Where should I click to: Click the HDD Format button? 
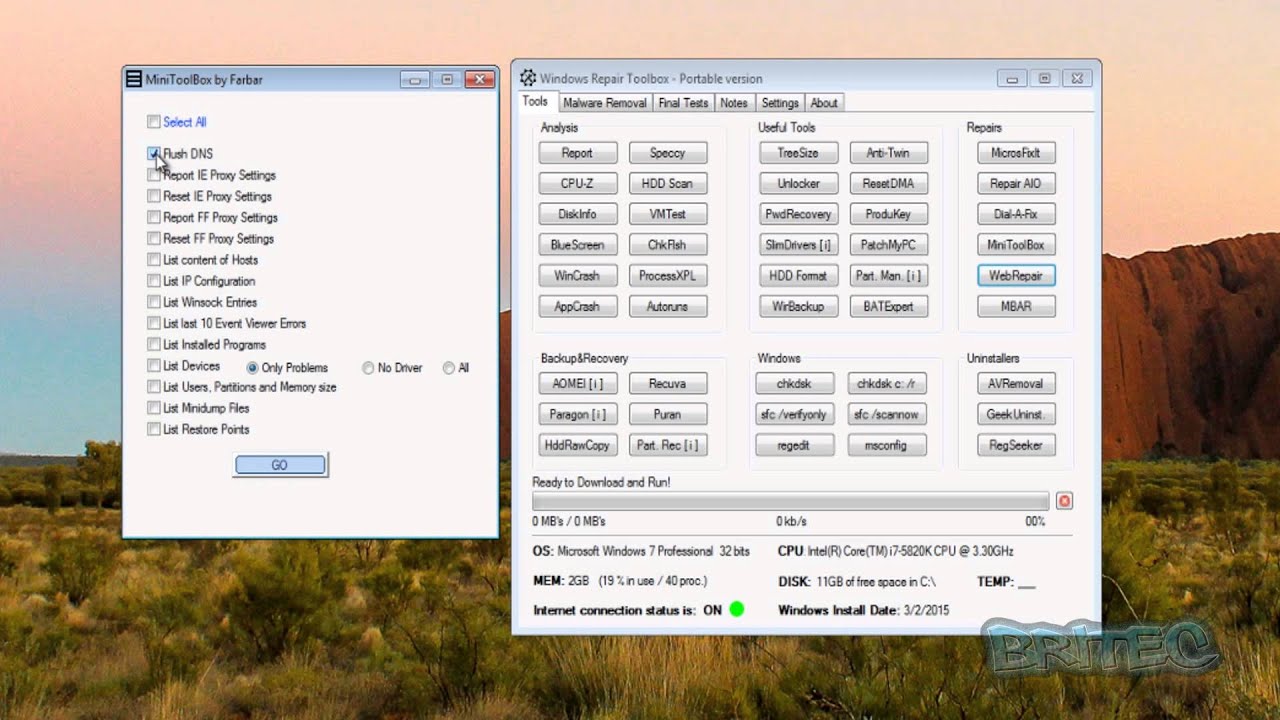(x=798, y=275)
